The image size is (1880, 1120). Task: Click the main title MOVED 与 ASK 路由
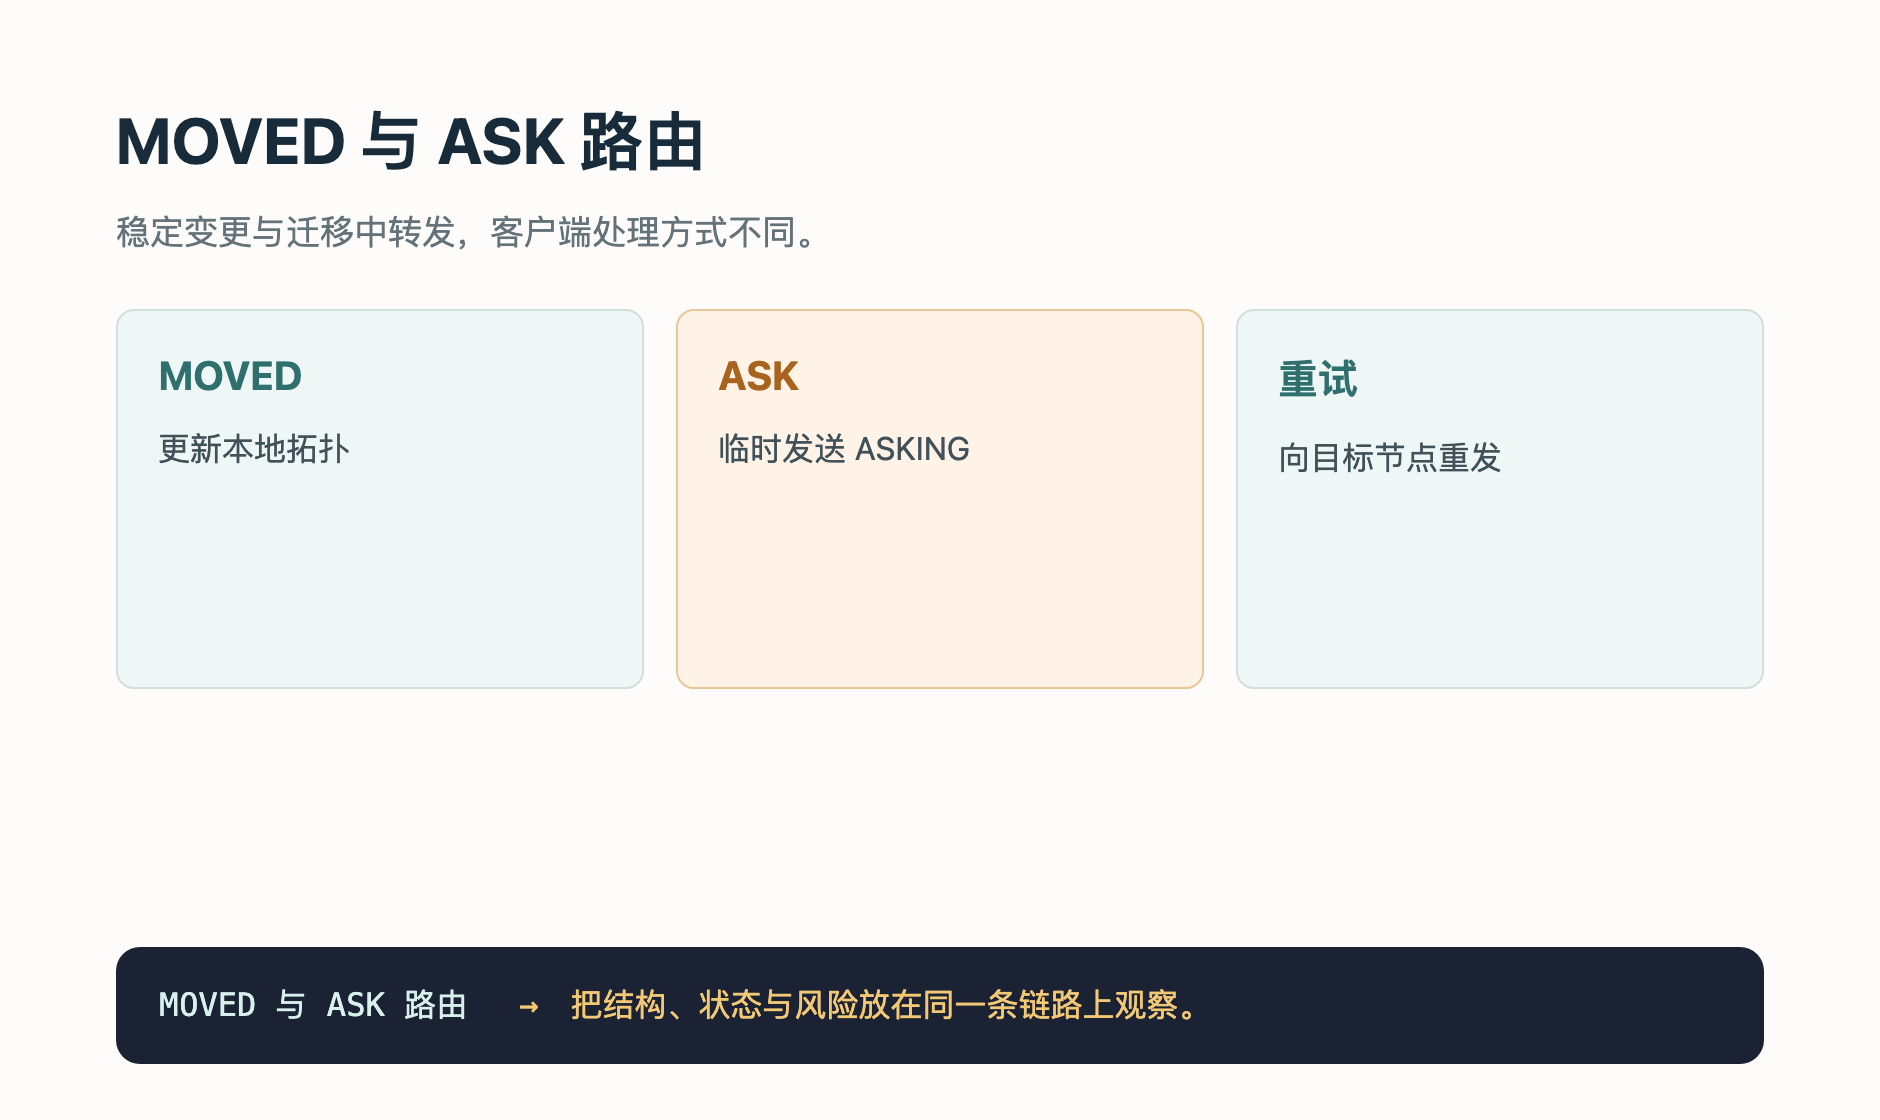pyautogui.click(x=410, y=141)
